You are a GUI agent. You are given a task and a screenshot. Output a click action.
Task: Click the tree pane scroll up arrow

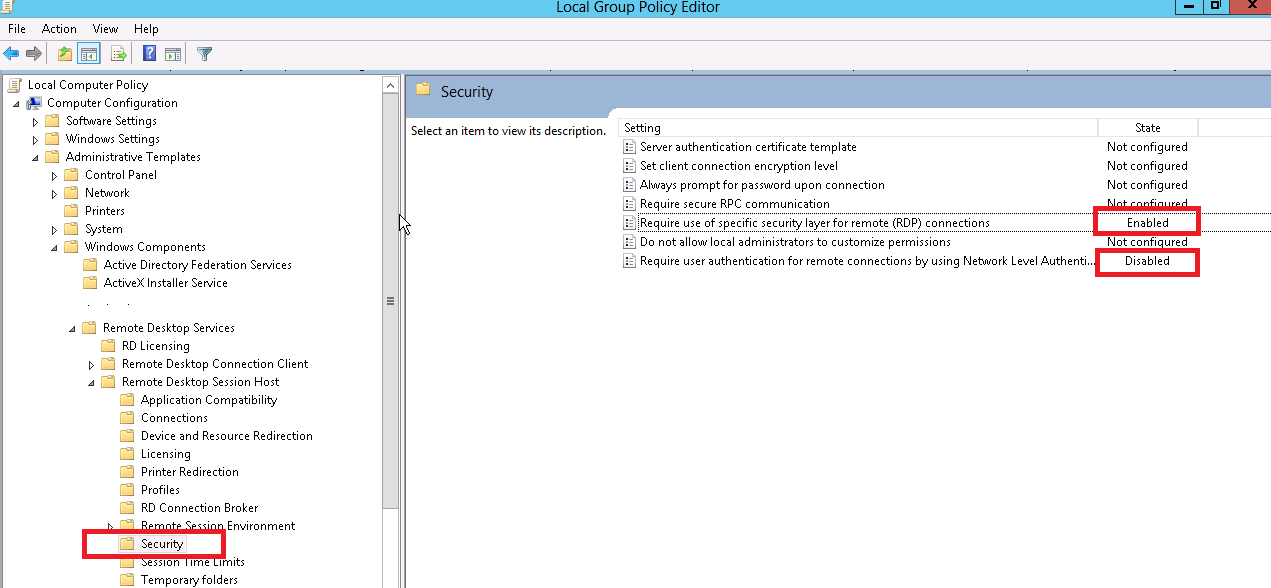(390, 86)
